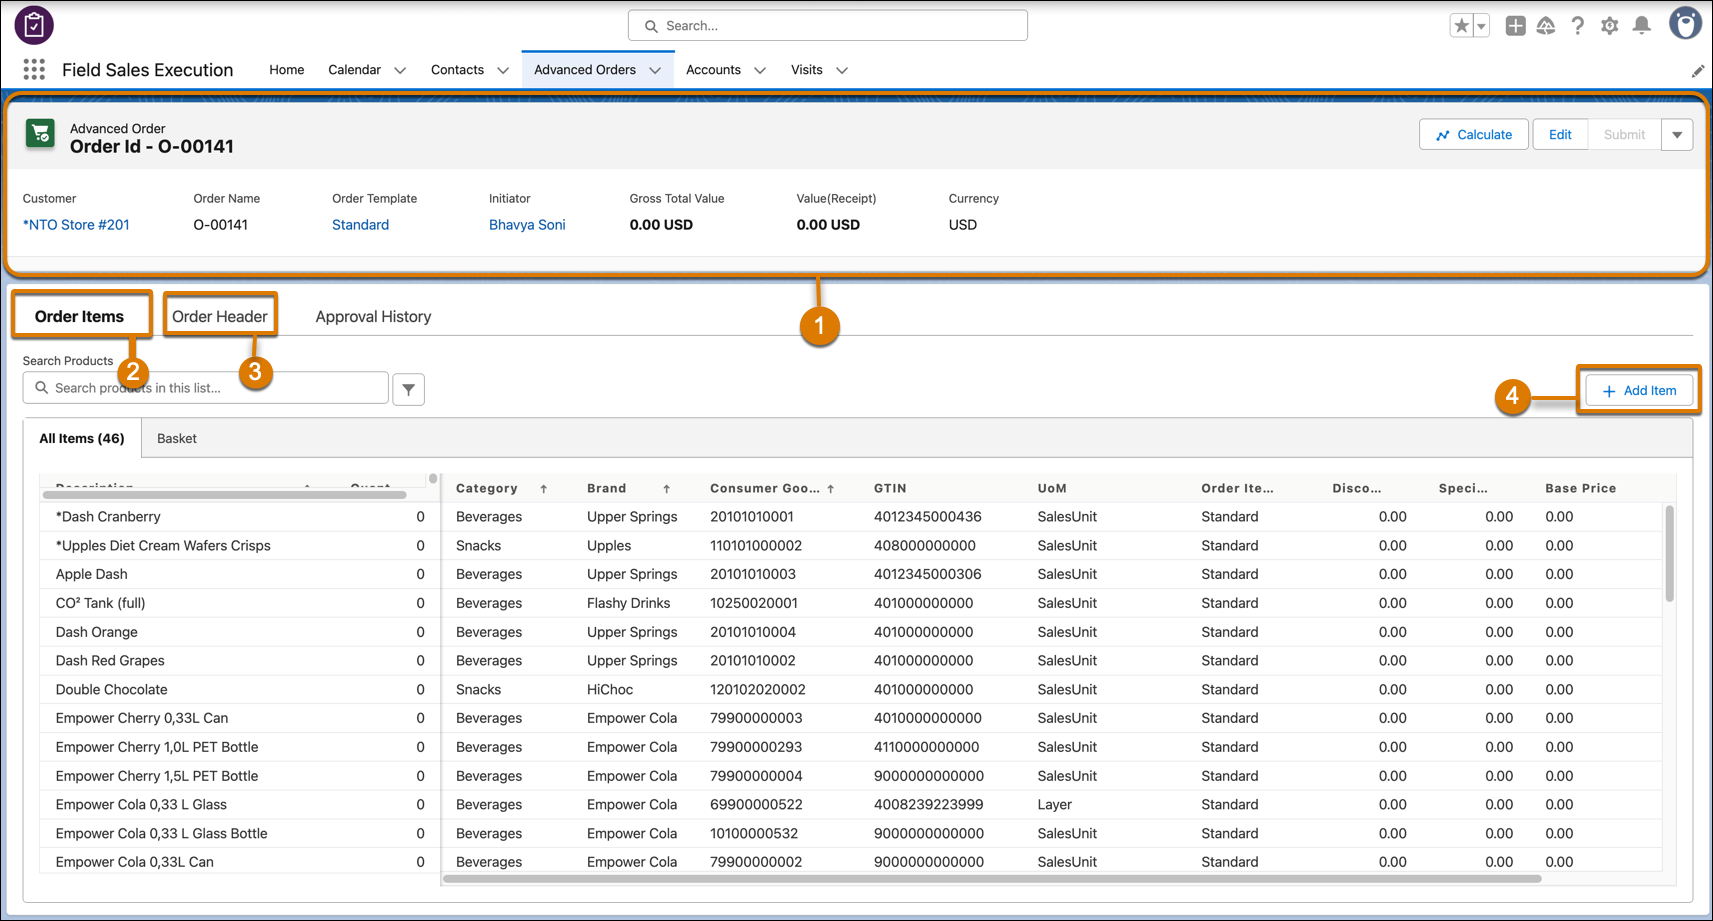
Task: Open the Standard order template link
Action: click(360, 225)
